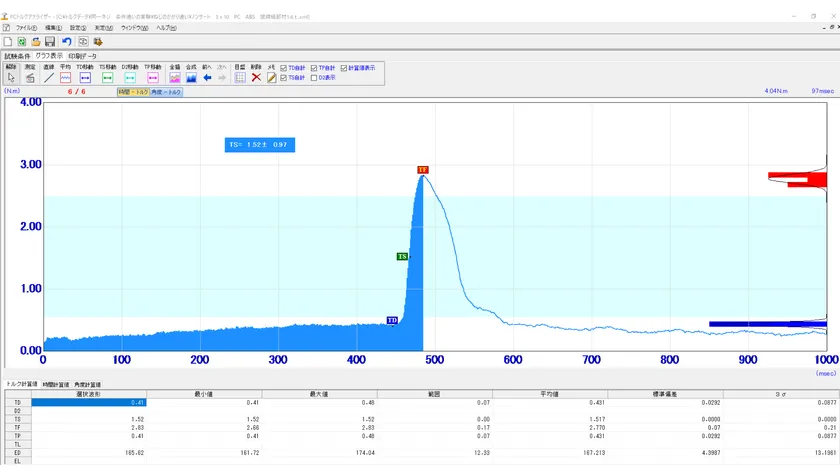Switch to the 時間計算値 tab

click(x=56, y=384)
